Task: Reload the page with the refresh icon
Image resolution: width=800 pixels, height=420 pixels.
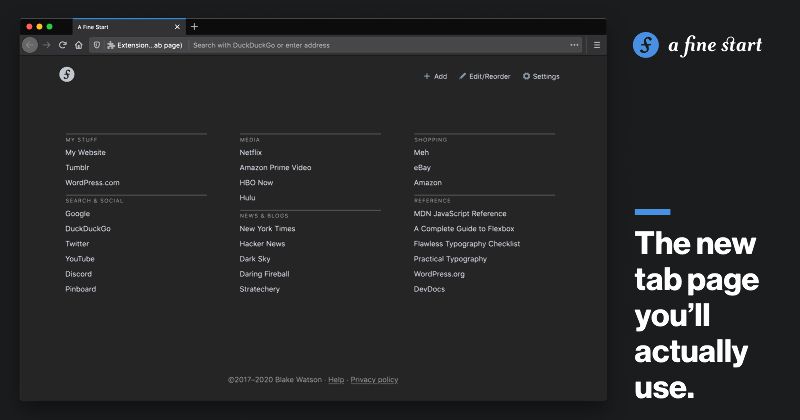Action: pos(62,45)
